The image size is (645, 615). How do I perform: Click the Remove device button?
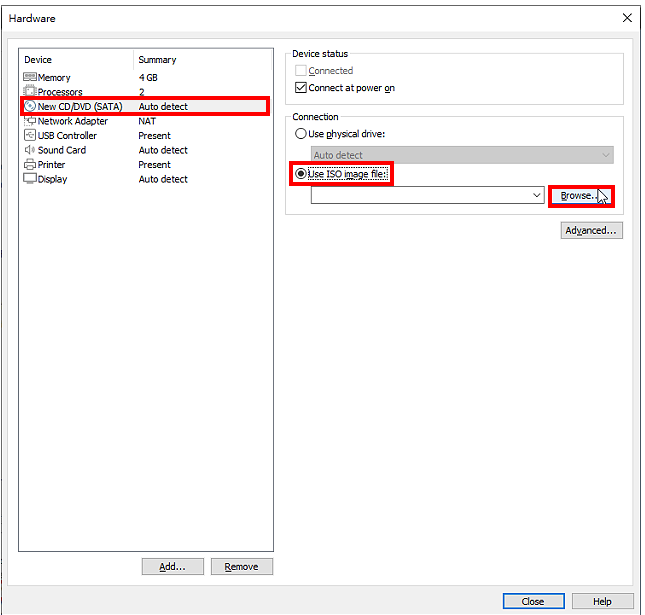pos(241,566)
